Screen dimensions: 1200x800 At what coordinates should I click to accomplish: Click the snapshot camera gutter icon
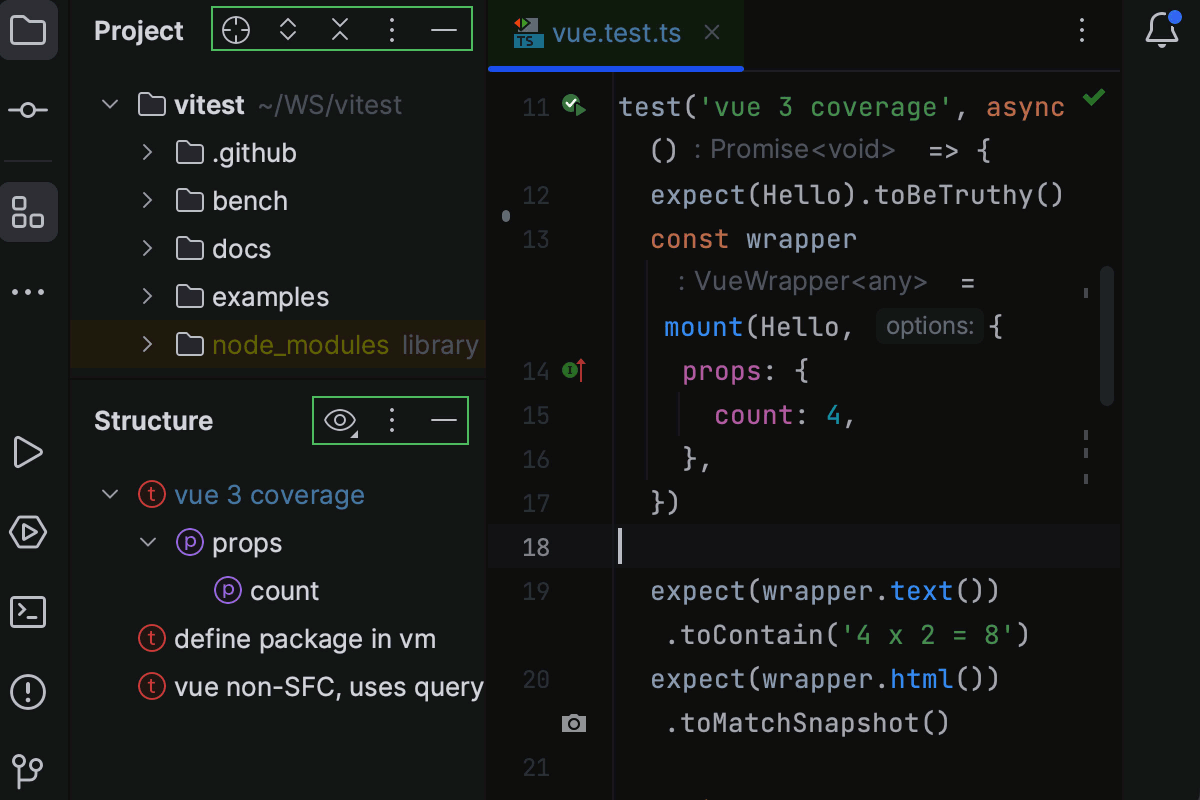point(574,723)
